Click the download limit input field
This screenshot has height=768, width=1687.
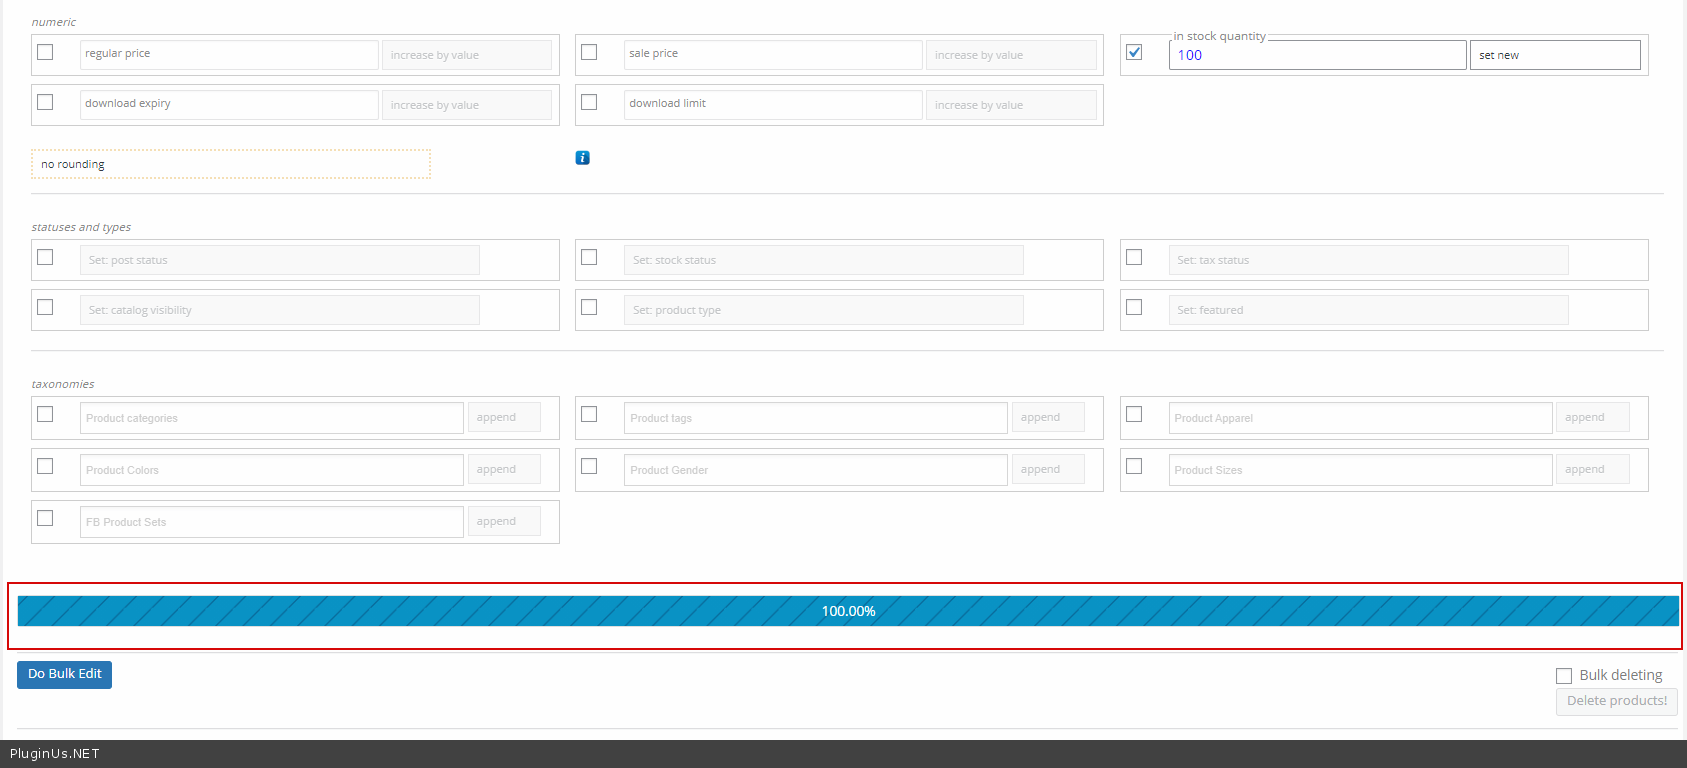pos(772,104)
